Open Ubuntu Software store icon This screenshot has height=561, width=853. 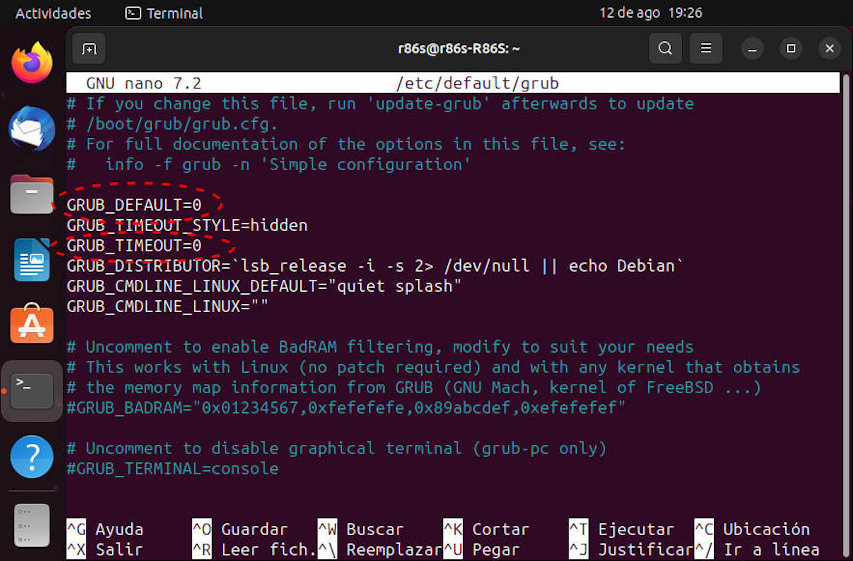tap(32, 324)
